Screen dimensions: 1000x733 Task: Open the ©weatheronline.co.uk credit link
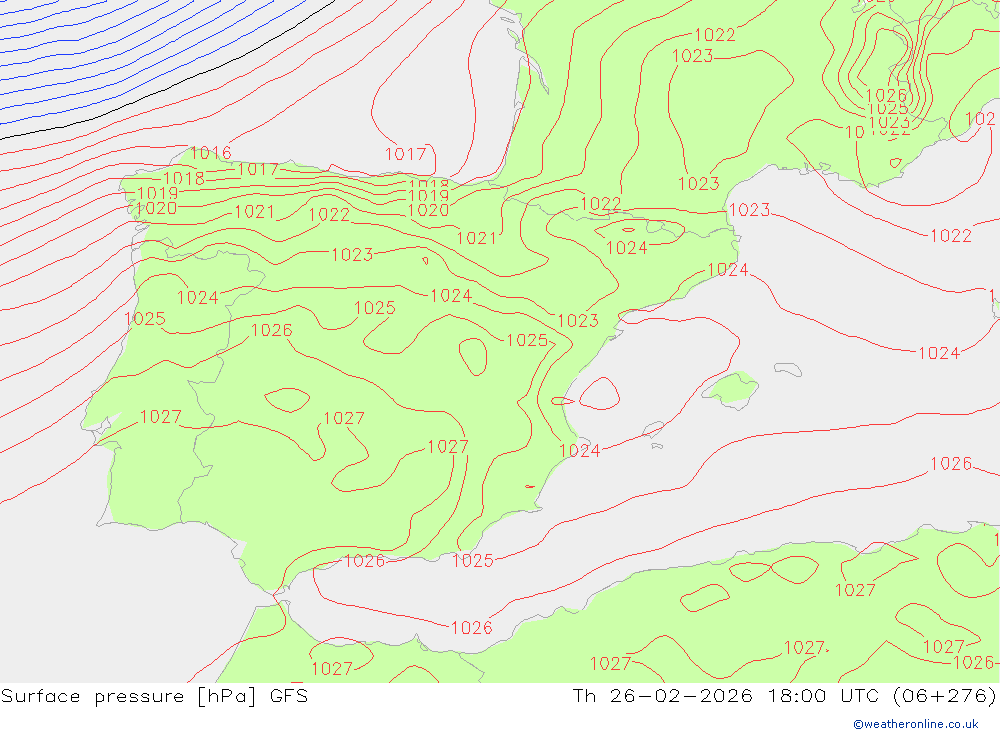click(x=915, y=724)
